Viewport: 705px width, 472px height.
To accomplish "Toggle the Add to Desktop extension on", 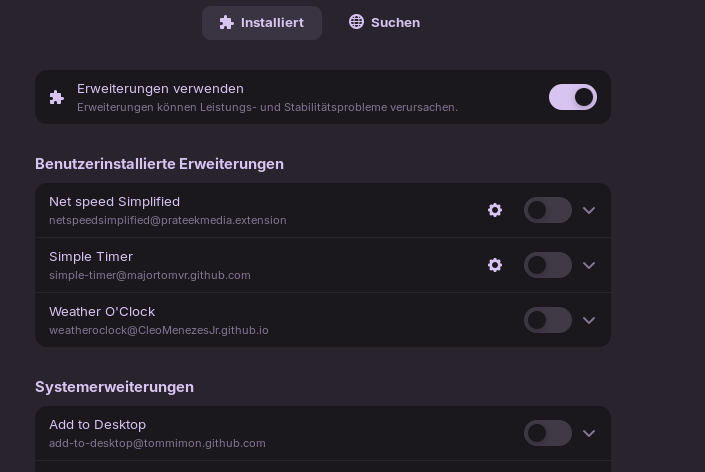I will coord(548,433).
